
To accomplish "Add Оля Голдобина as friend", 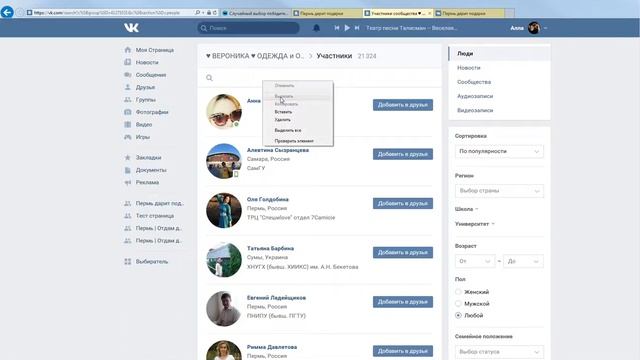I will (x=403, y=203).
